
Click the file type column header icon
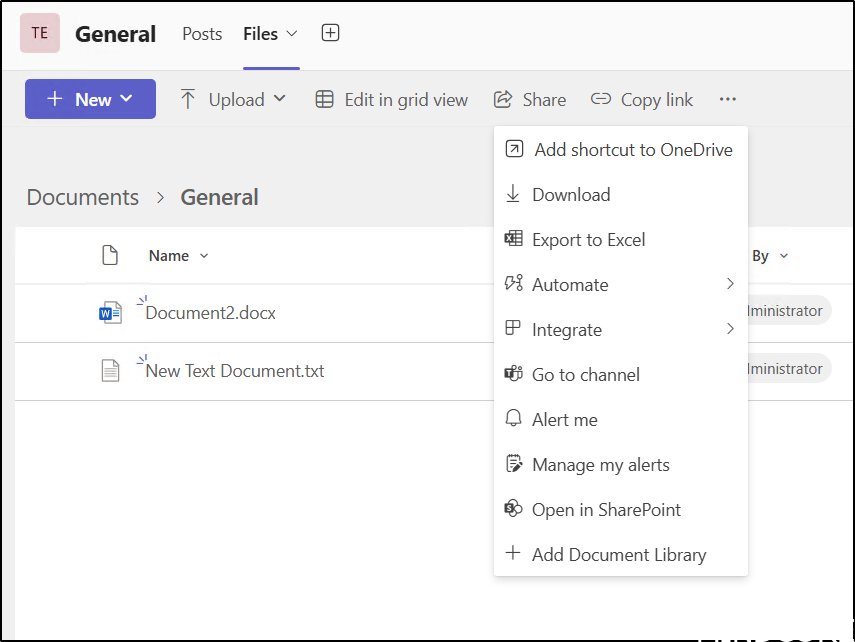(x=110, y=256)
